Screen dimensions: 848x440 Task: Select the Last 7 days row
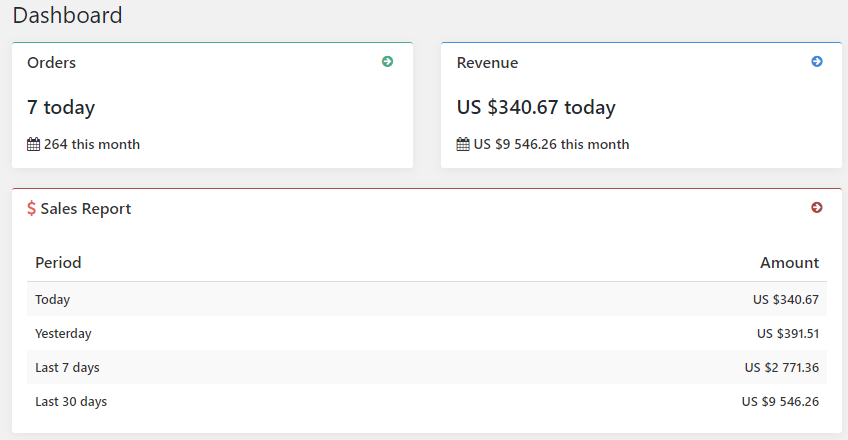coord(427,368)
